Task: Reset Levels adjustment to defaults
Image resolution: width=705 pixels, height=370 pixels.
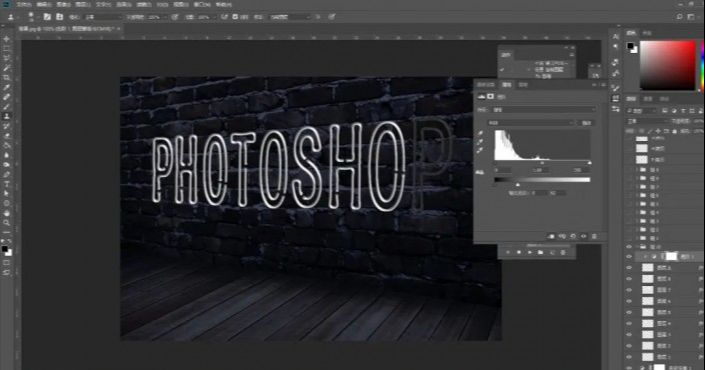Action: tap(573, 236)
